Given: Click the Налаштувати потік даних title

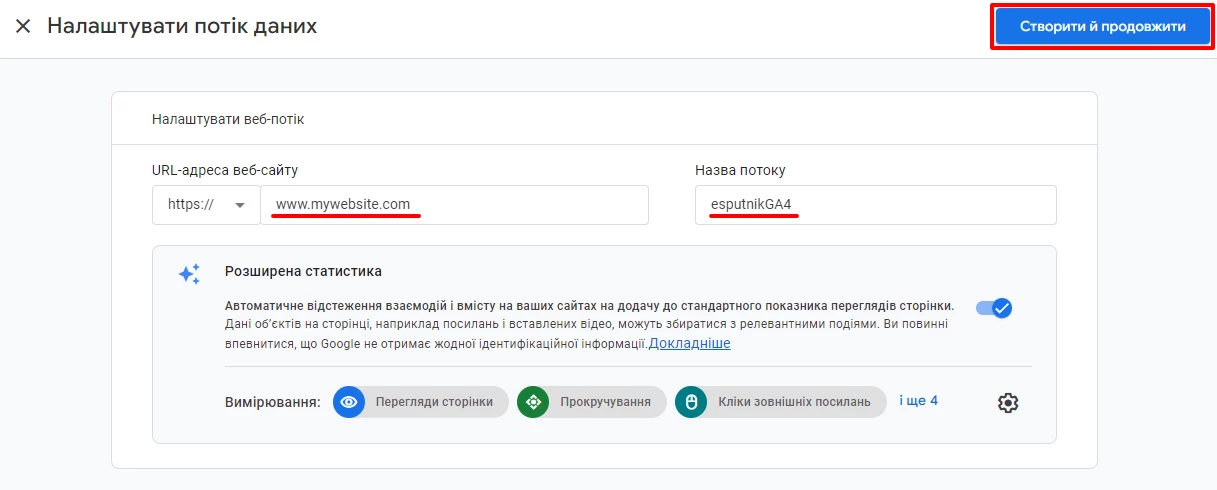Looking at the screenshot, I should coord(182,26).
